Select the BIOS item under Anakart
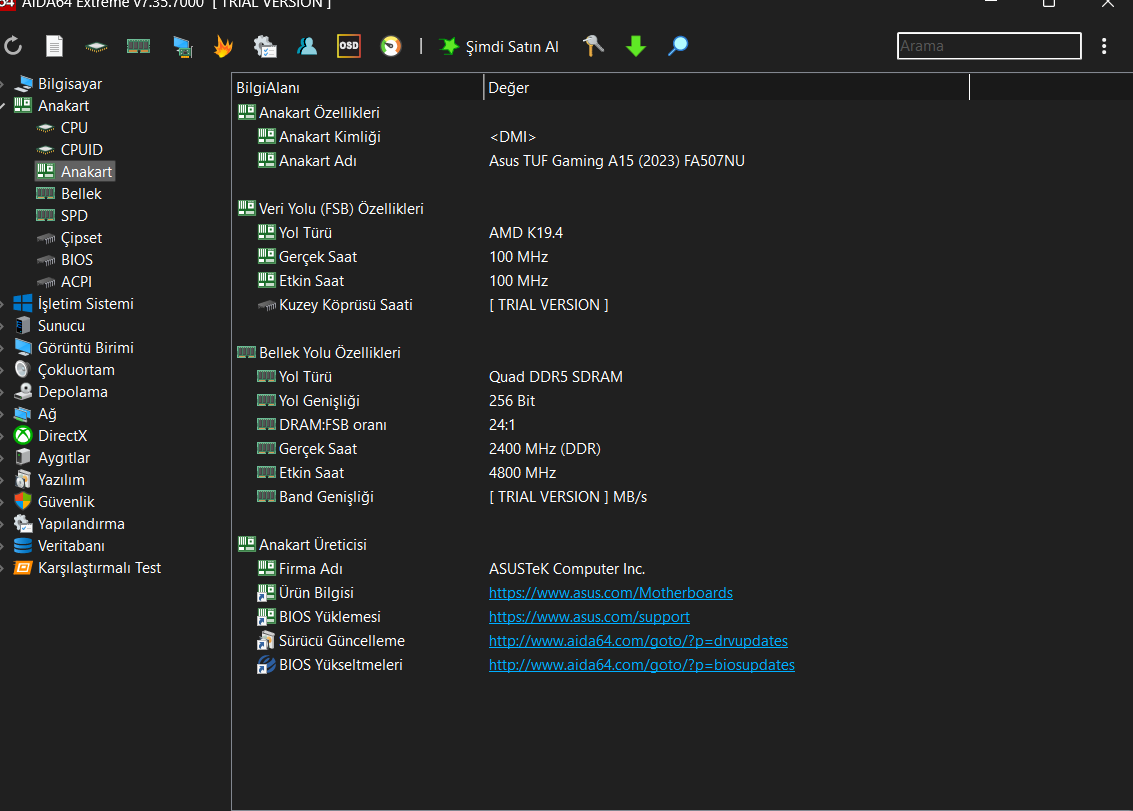This screenshot has height=811, width=1133. [76, 260]
